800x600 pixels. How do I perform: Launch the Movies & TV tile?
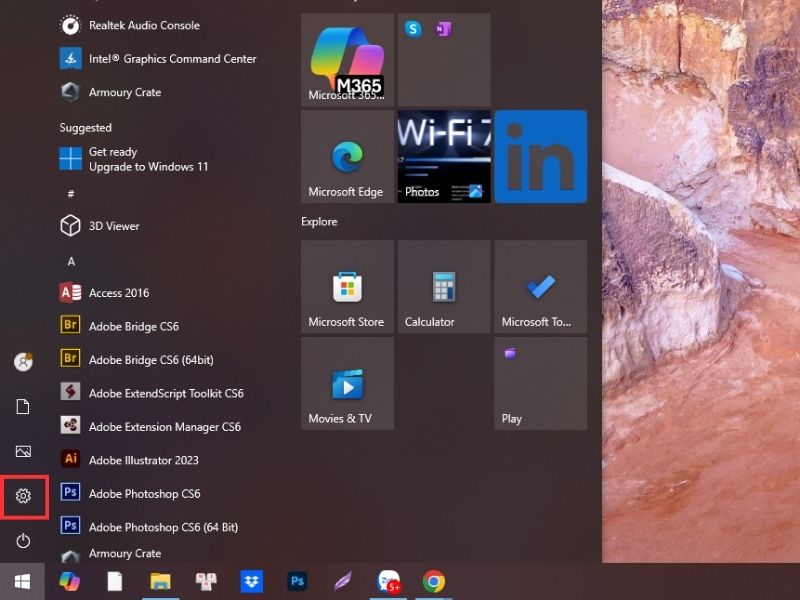(x=346, y=383)
